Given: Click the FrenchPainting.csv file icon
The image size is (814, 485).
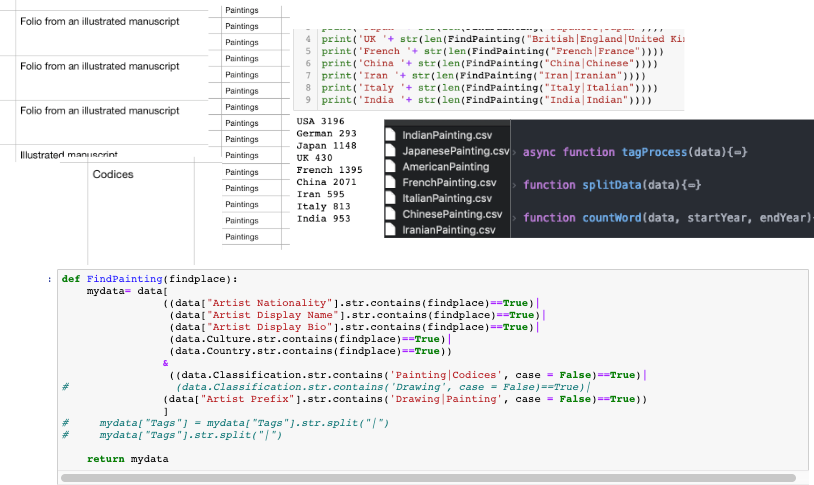Looking at the screenshot, I should tap(391, 183).
